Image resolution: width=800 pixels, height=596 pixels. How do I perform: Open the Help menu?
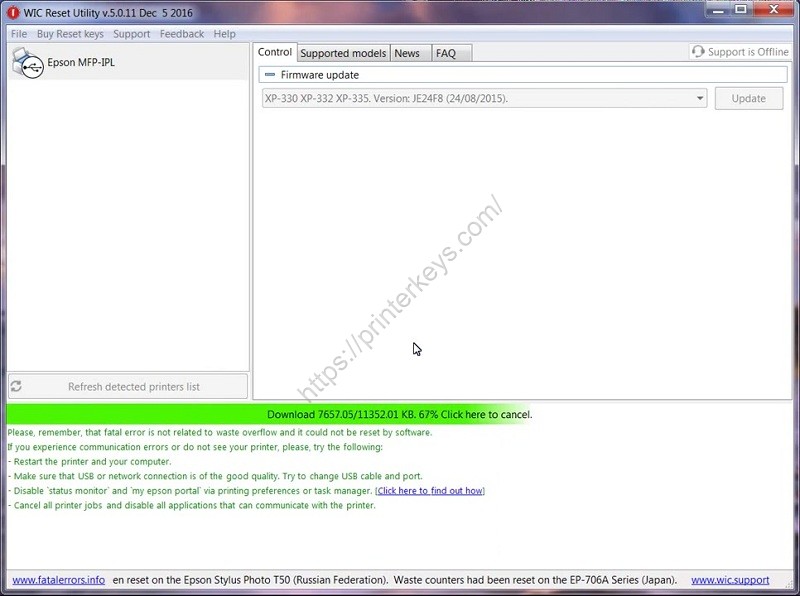(x=224, y=34)
